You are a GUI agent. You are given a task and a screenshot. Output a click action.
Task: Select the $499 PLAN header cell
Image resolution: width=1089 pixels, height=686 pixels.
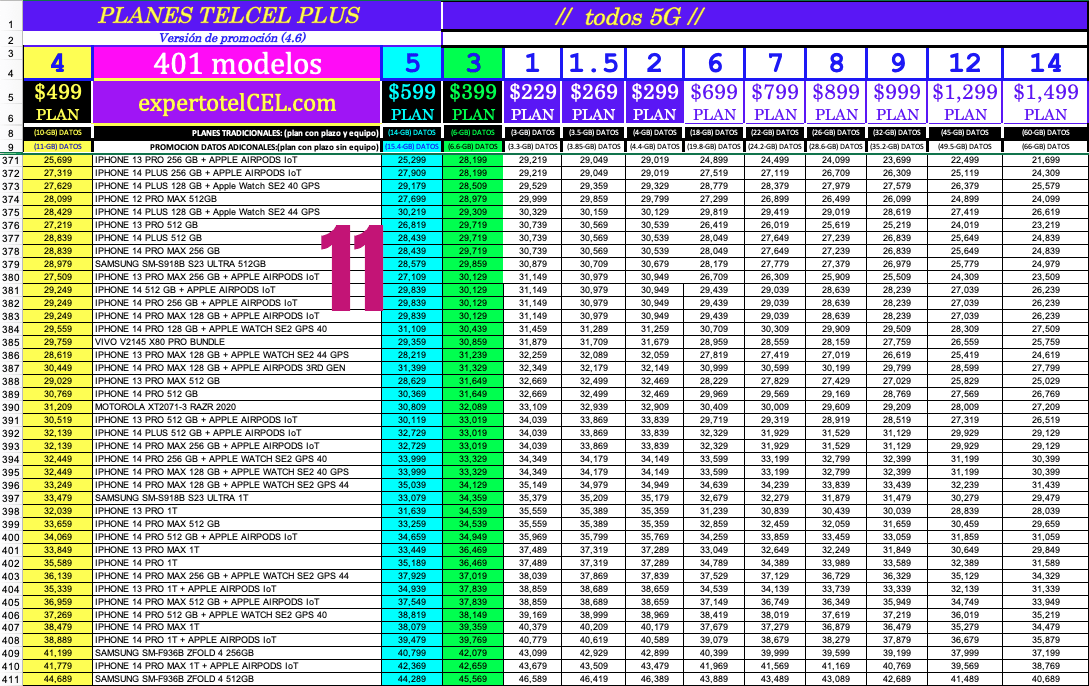pyautogui.click(x=58, y=103)
